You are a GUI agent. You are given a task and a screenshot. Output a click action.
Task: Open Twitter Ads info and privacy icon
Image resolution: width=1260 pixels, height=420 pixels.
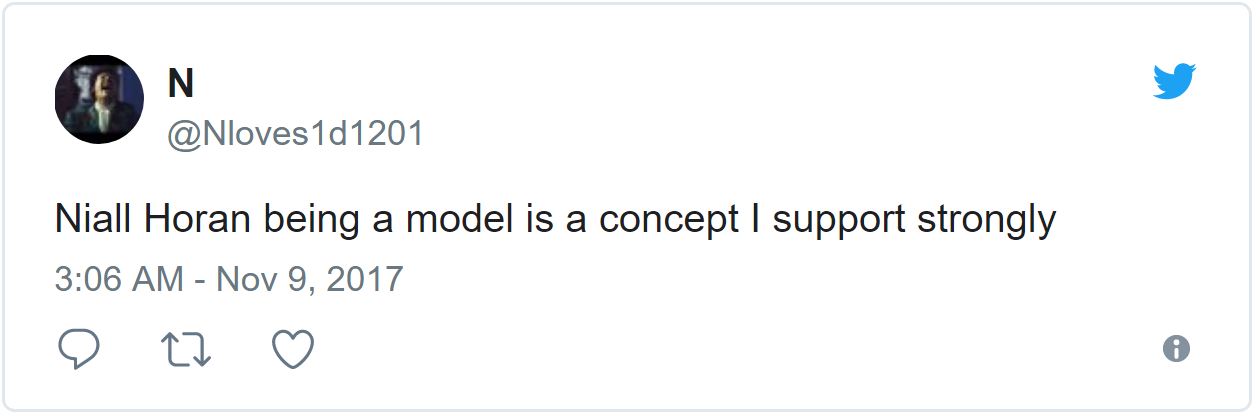coord(1177,349)
